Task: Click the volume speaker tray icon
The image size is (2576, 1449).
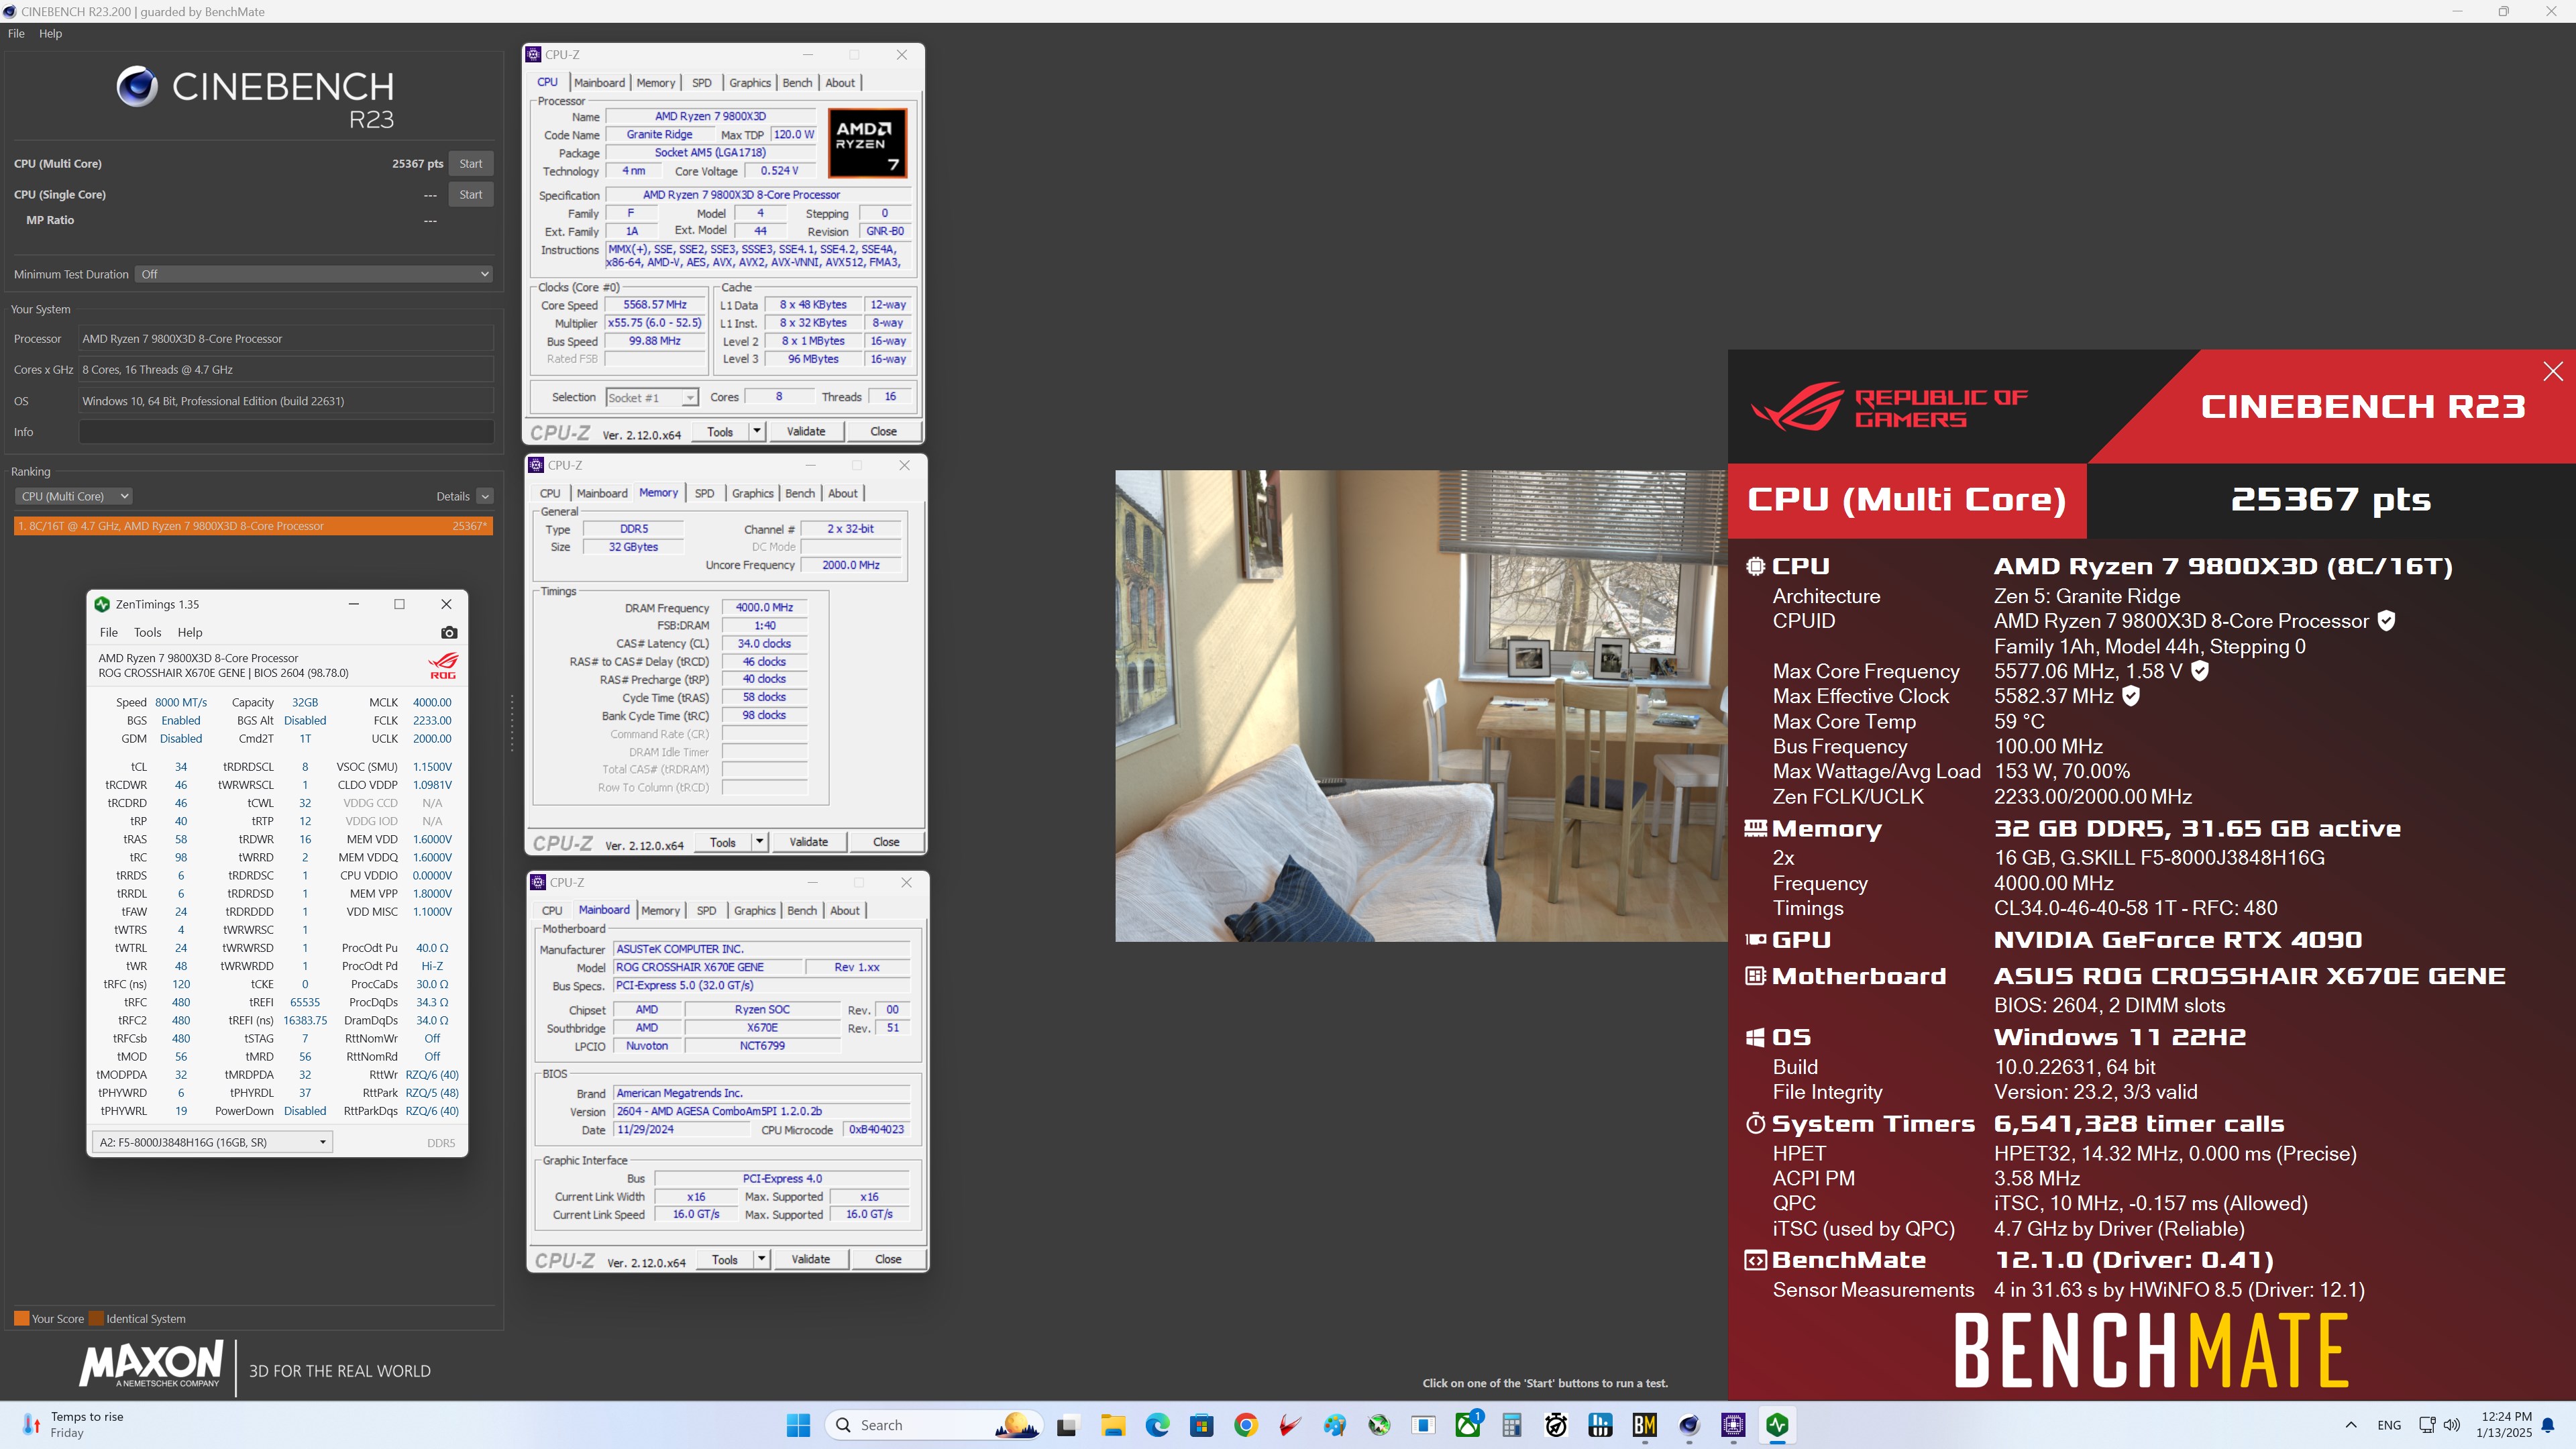Action: [2452, 1425]
